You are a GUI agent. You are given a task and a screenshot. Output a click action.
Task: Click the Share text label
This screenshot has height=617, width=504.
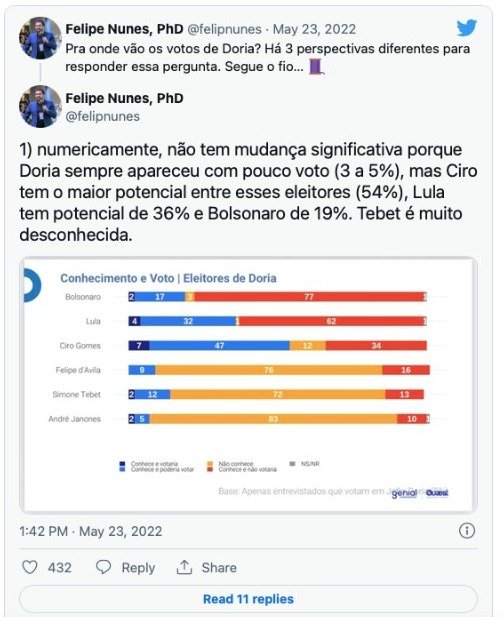pos(219,567)
